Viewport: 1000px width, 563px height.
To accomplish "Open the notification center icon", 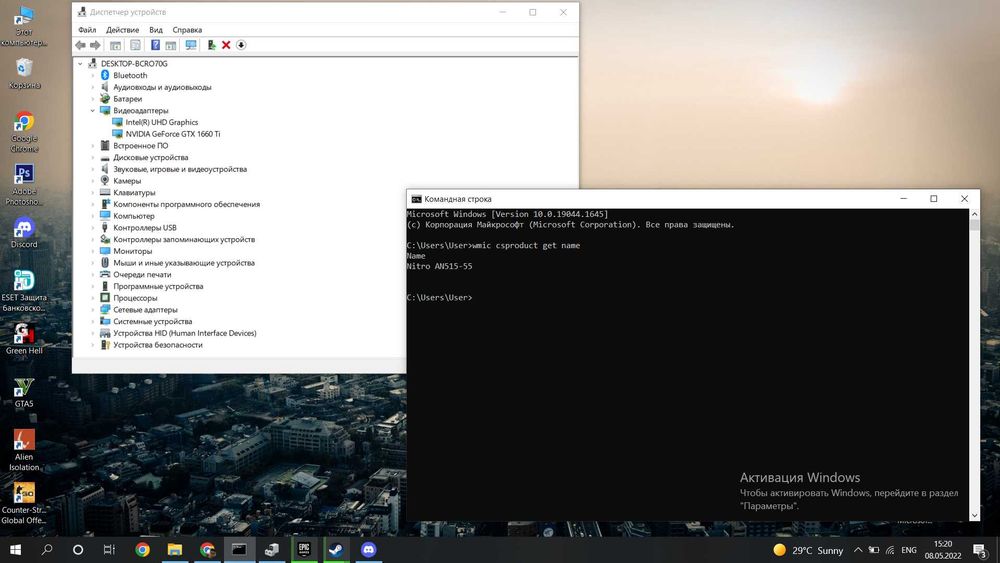I will [980, 550].
